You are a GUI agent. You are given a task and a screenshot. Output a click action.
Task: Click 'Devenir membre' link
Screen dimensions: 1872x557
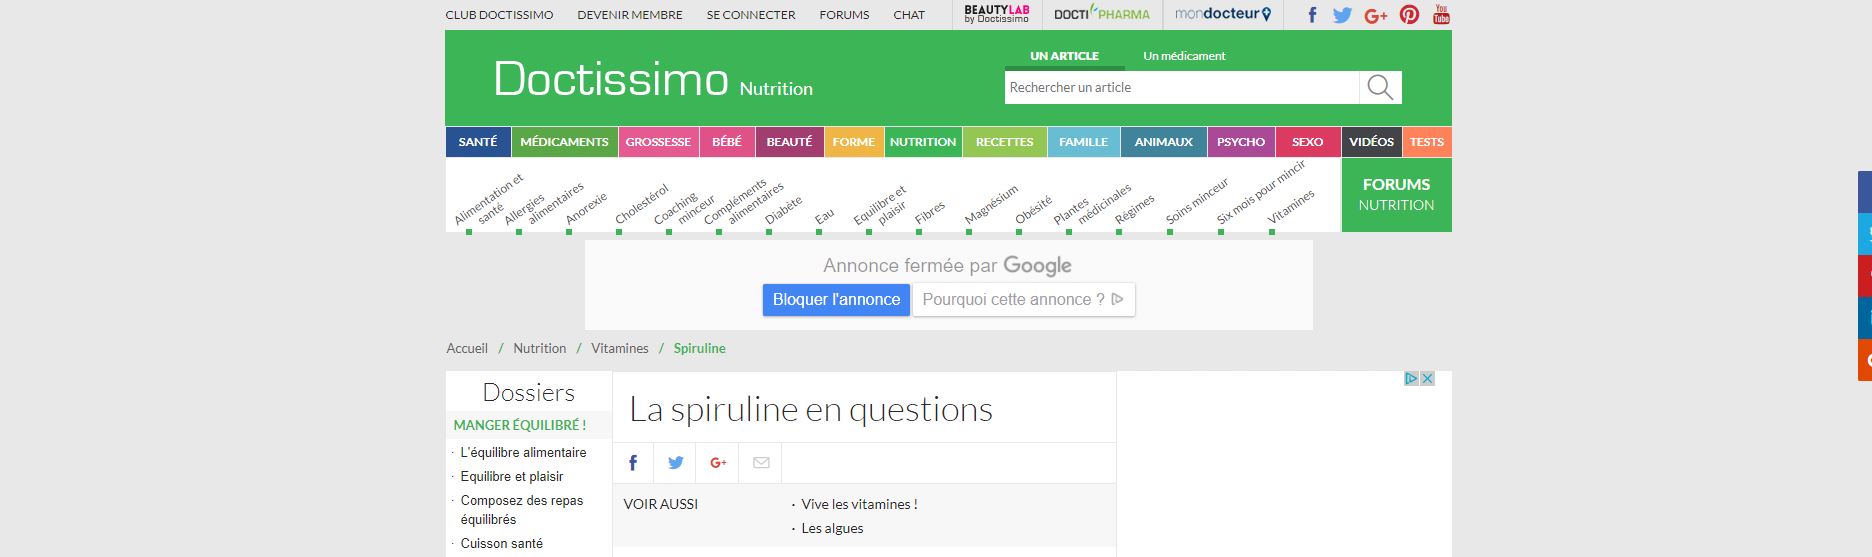pos(630,15)
